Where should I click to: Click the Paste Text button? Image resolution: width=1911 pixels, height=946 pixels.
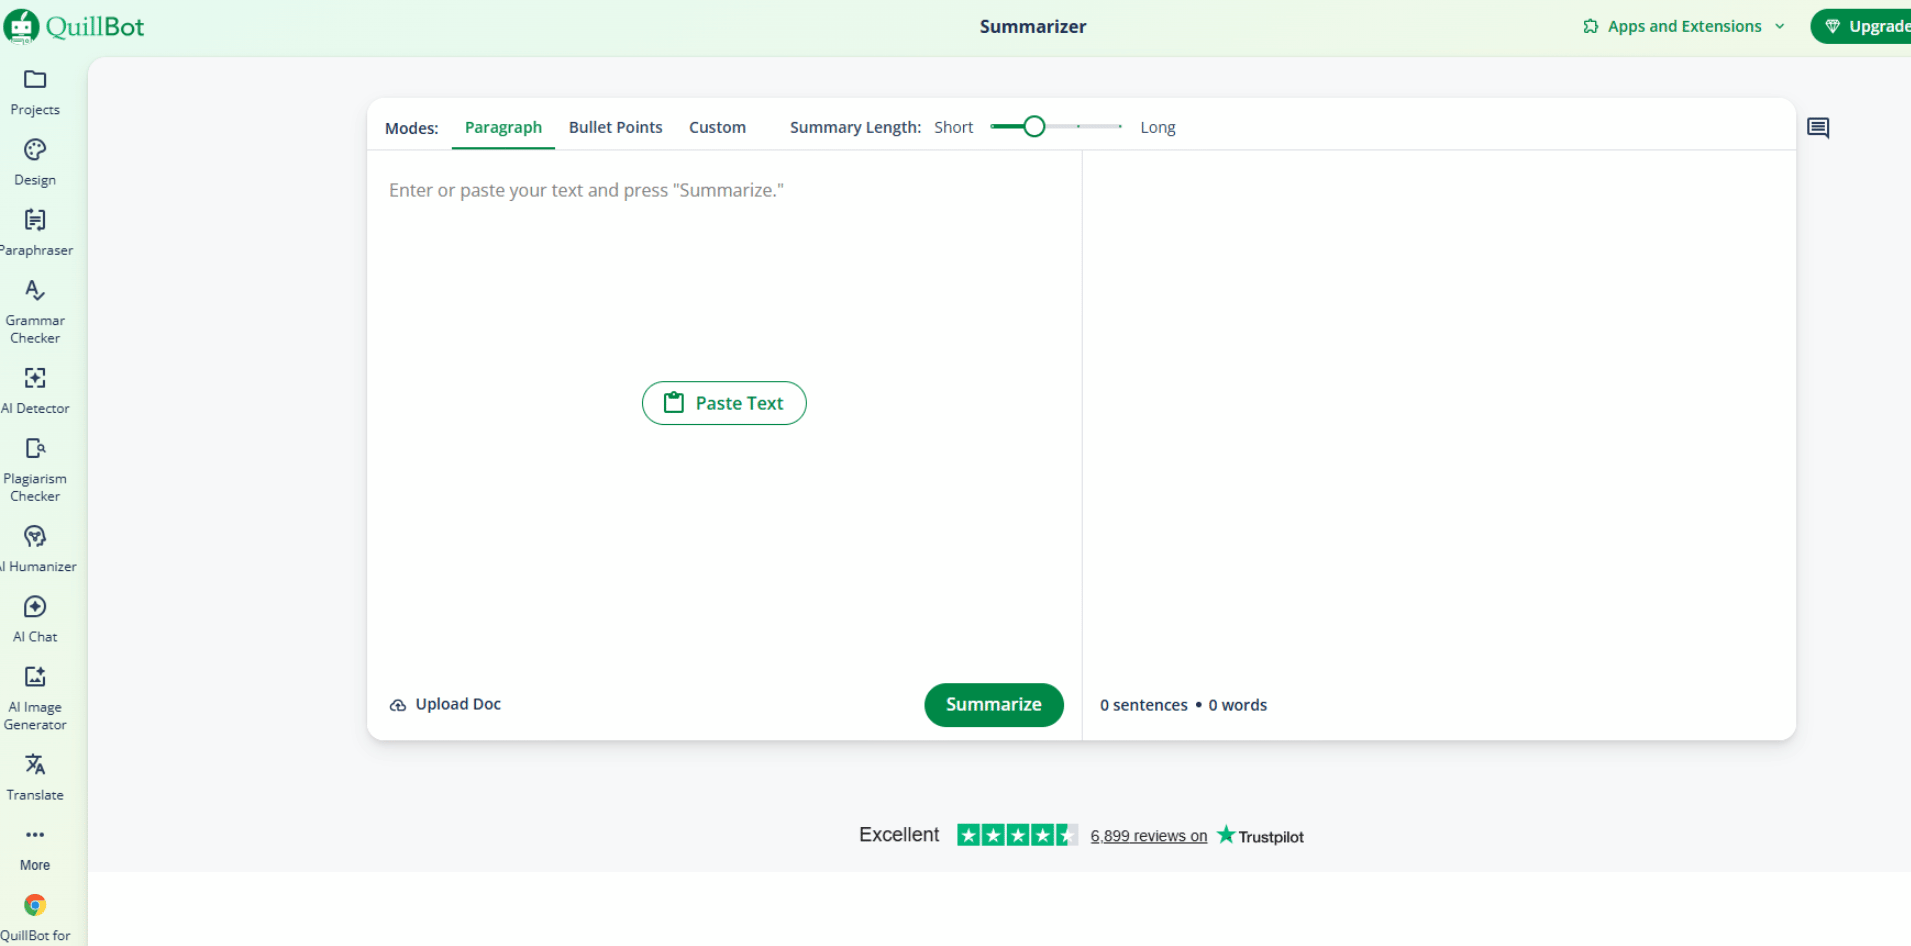(724, 403)
